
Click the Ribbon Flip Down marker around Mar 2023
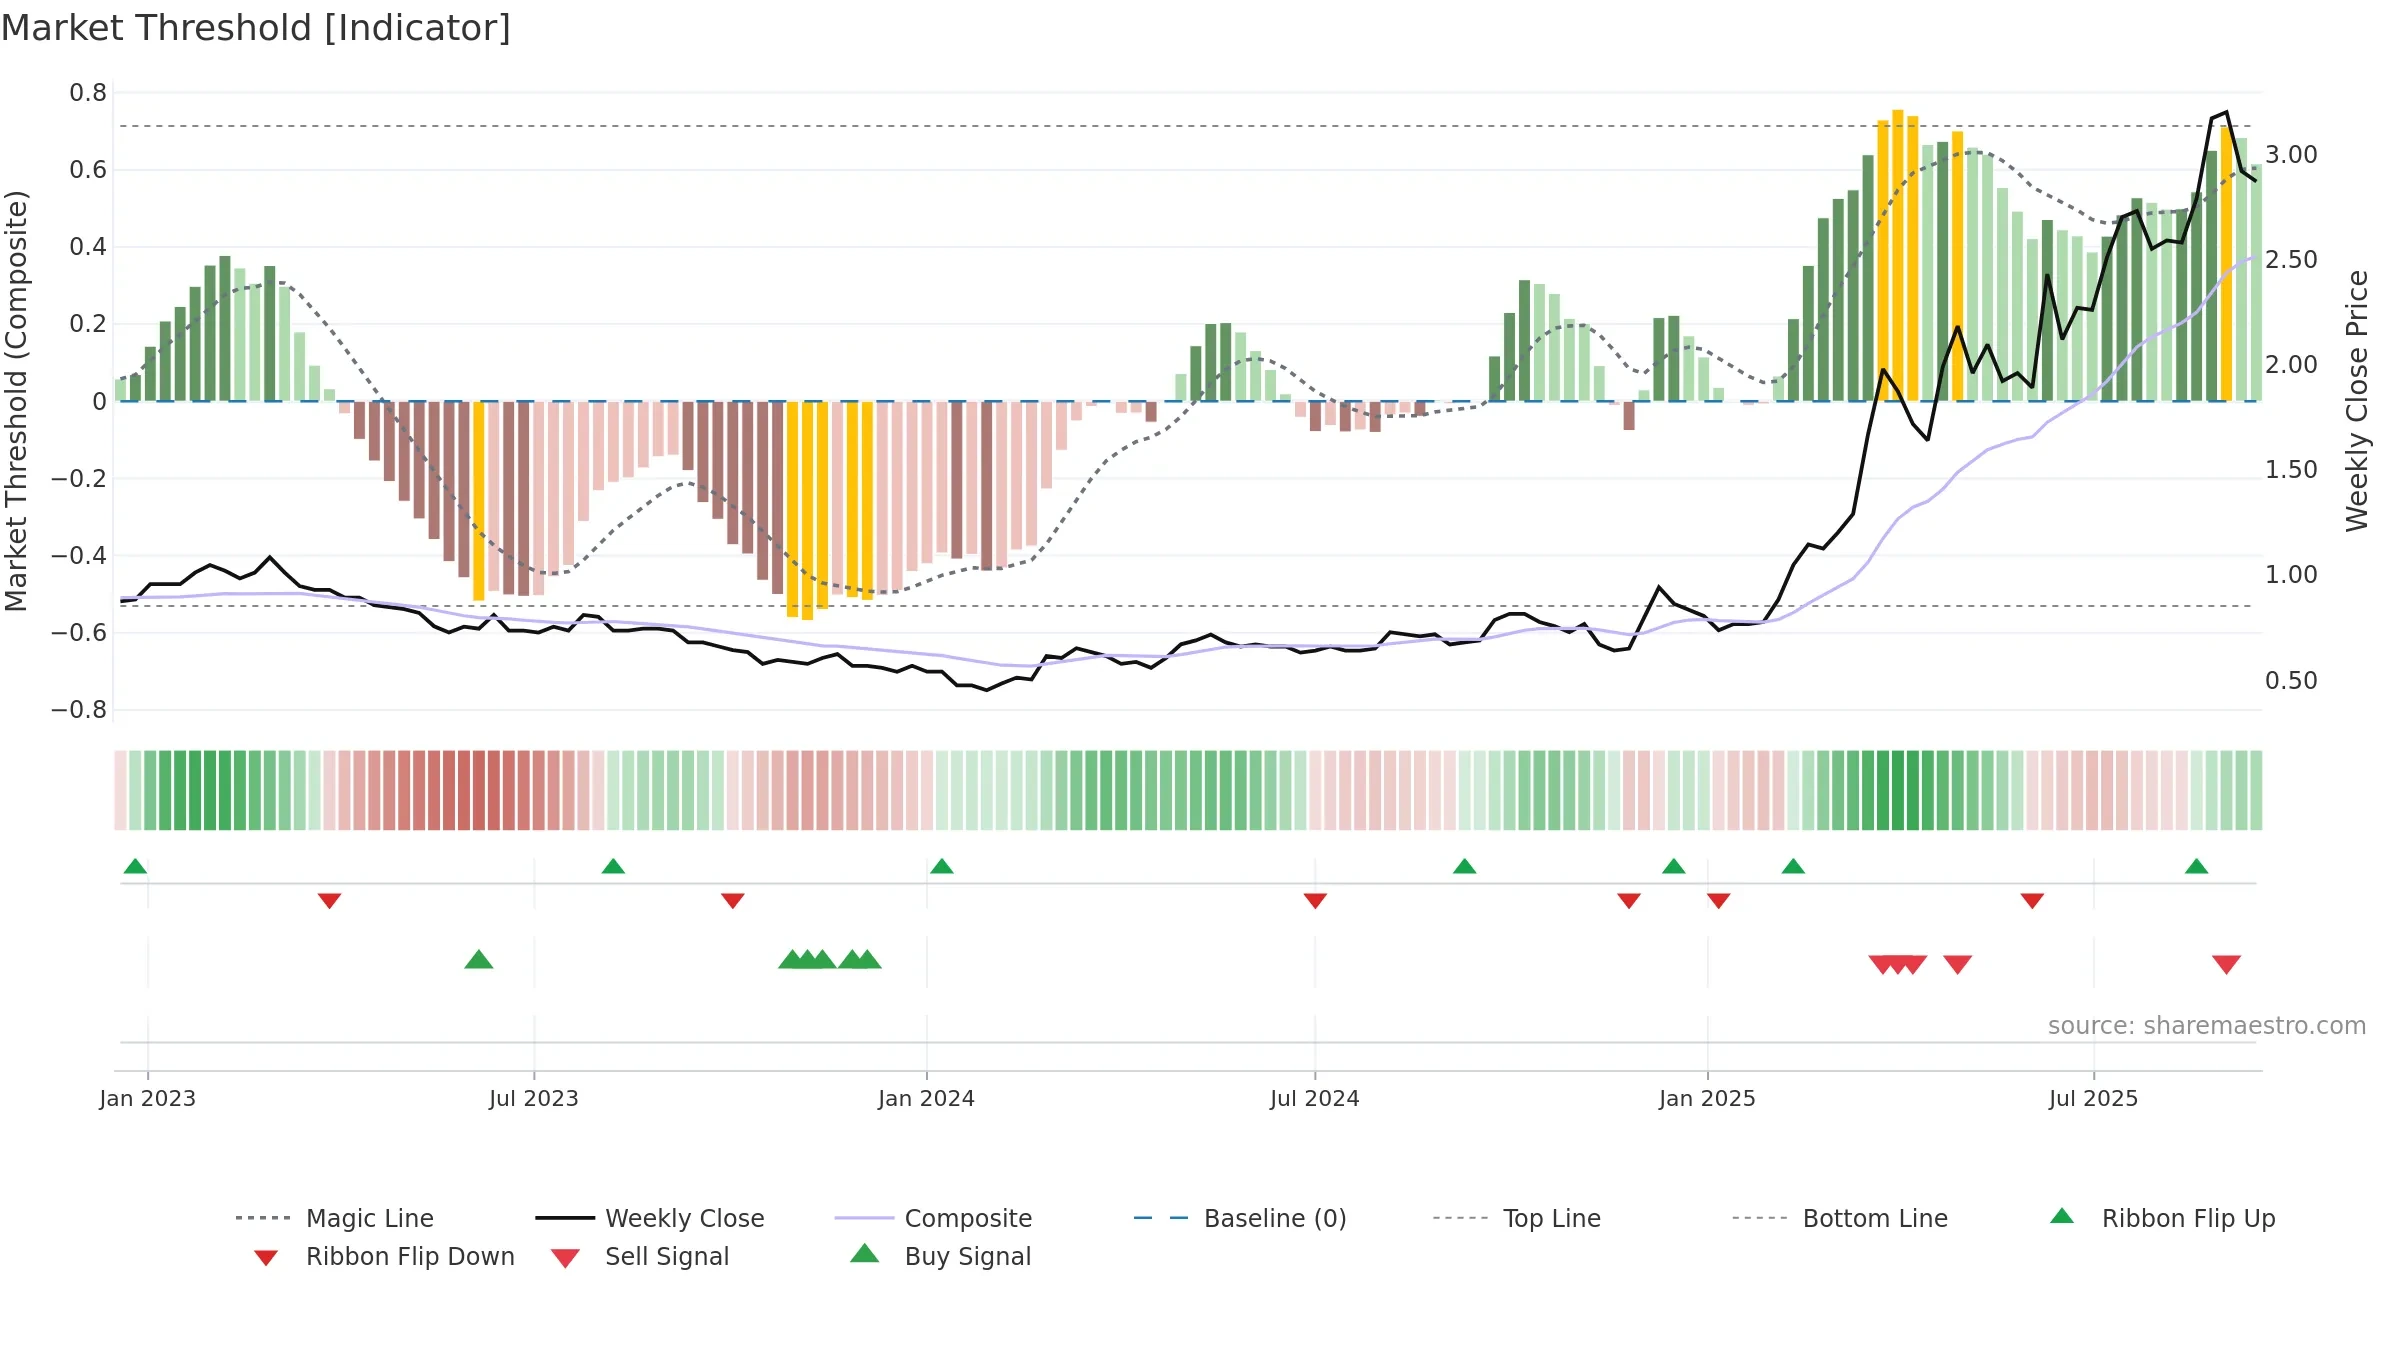point(329,900)
